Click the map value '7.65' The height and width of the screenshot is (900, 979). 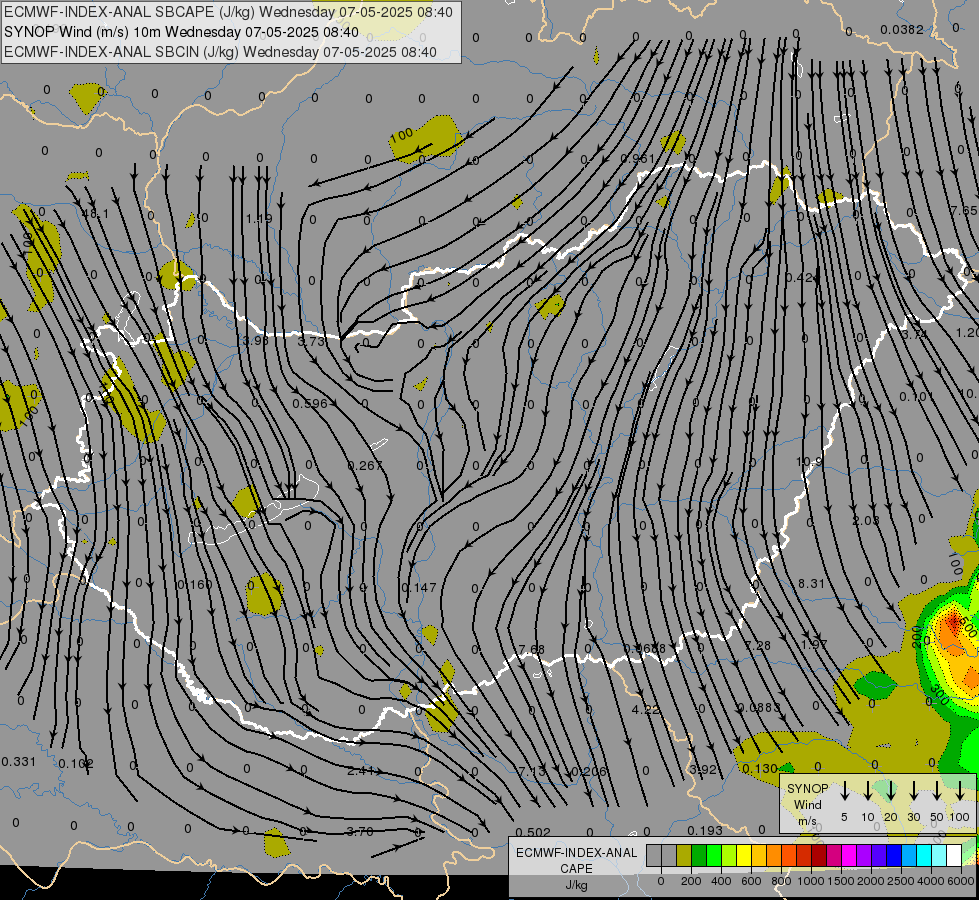coord(963,210)
